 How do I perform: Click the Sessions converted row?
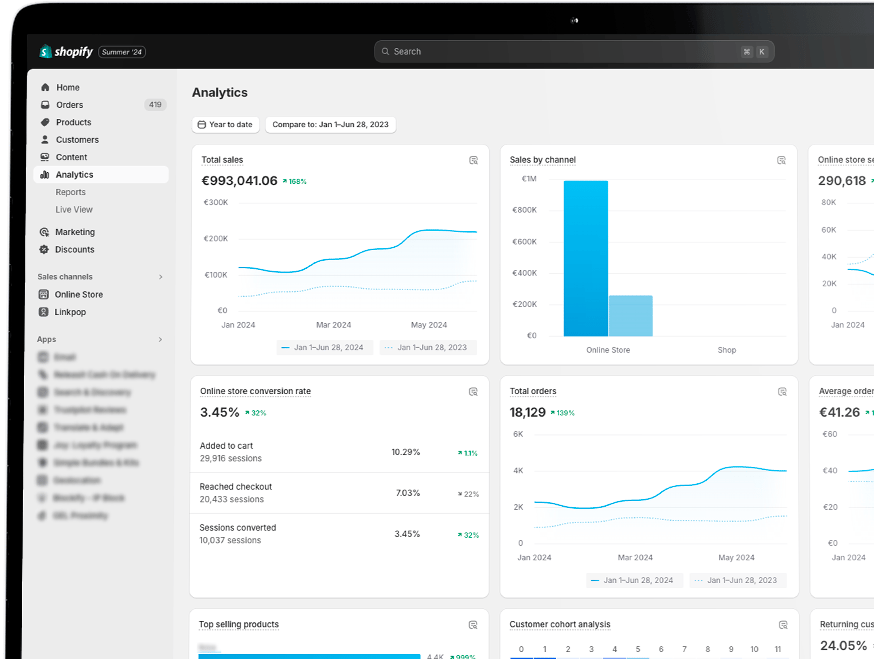tap(339, 534)
